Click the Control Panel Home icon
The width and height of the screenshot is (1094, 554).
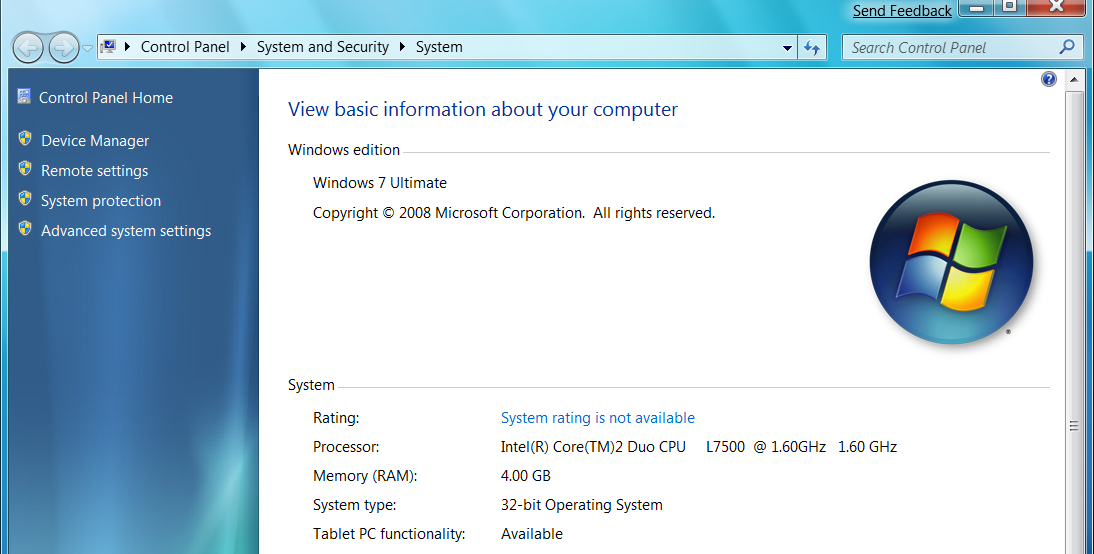[x=24, y=96]
